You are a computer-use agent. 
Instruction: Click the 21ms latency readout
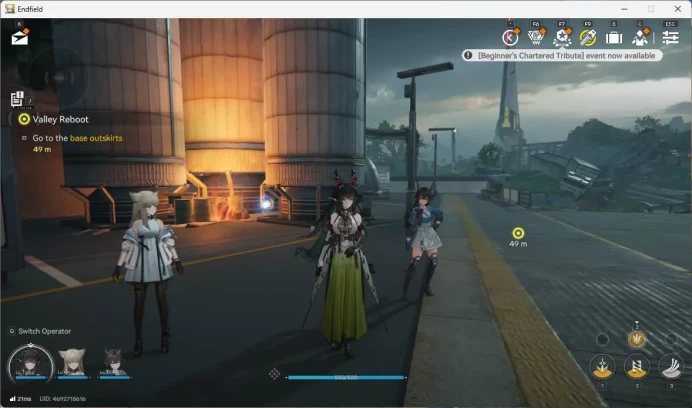(x=24, y=399)
